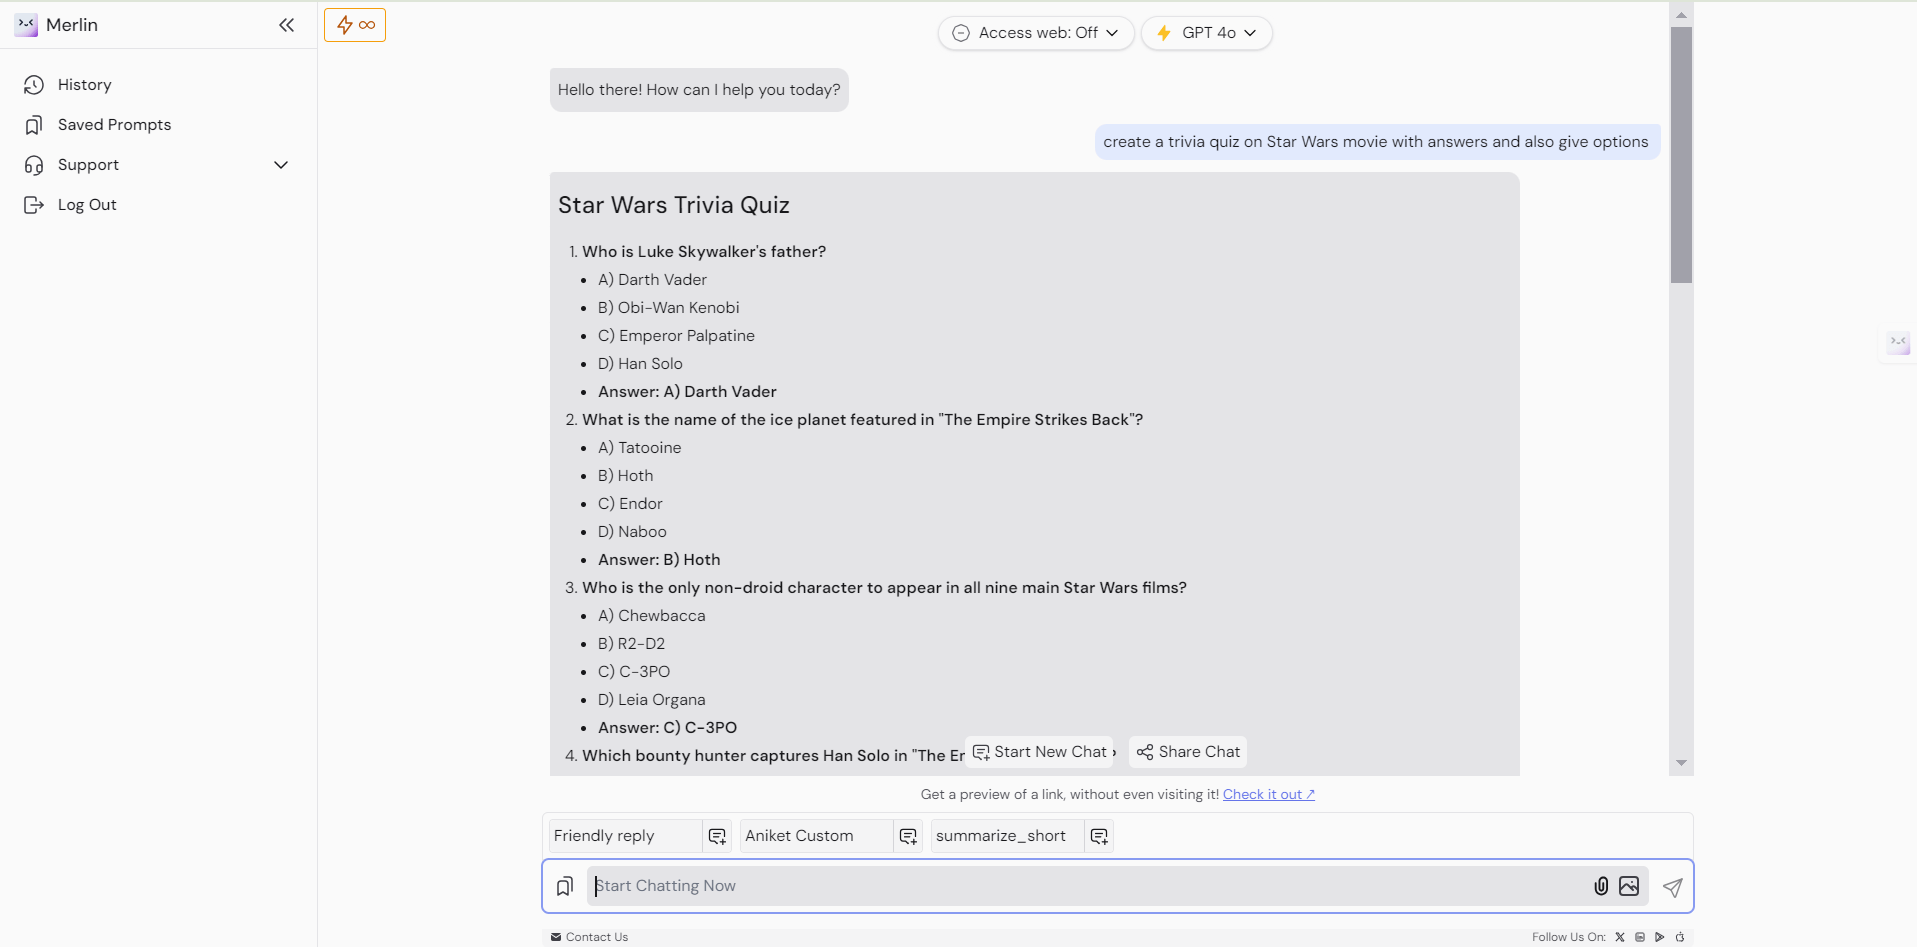The height and width of the screenshot is (947, 1917).
Task: Click option 'D) Han Solo'
Action: pos(640,364)
